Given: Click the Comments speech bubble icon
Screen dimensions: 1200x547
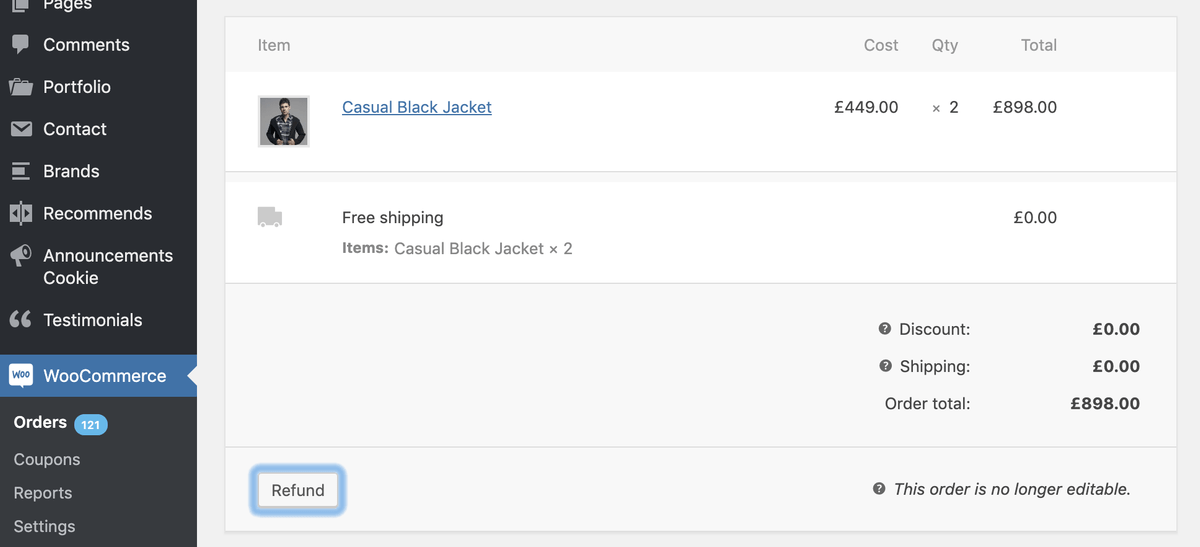Looking at the screenshot, I should tap(20, 45).
